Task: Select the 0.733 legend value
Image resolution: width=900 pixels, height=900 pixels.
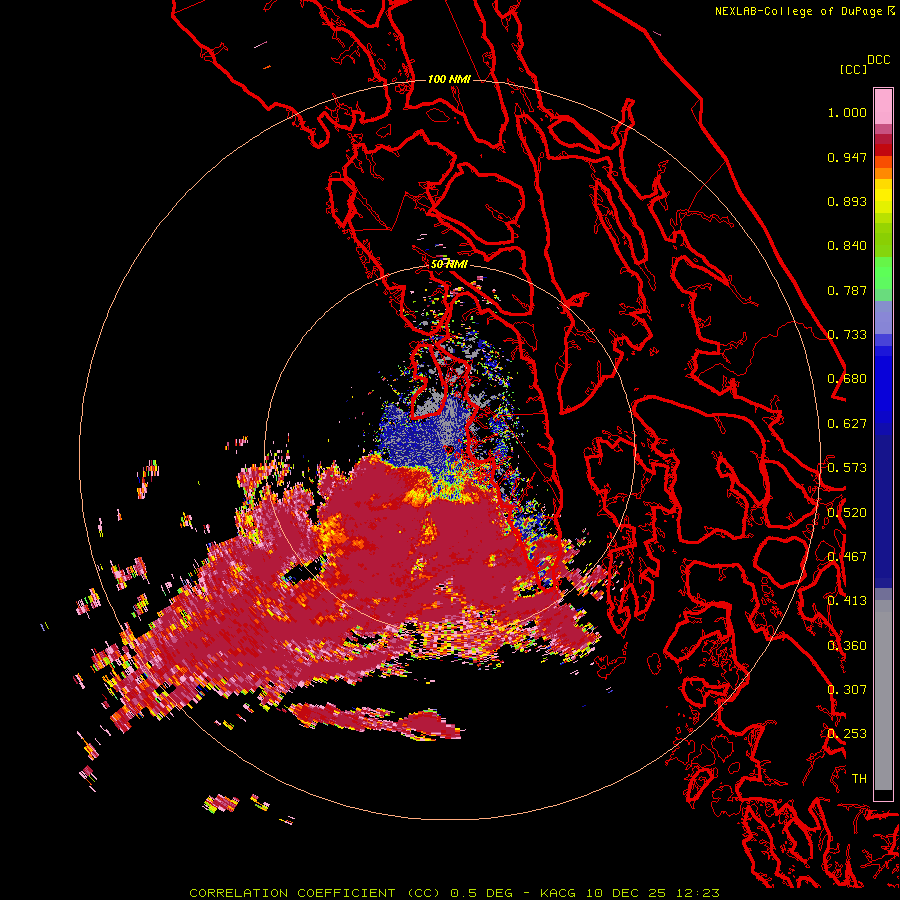Action: (x=847, y=335)
